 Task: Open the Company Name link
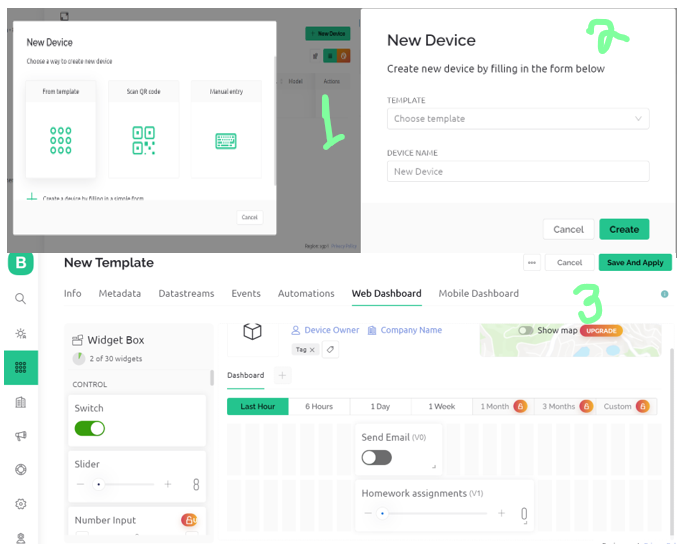405,330
